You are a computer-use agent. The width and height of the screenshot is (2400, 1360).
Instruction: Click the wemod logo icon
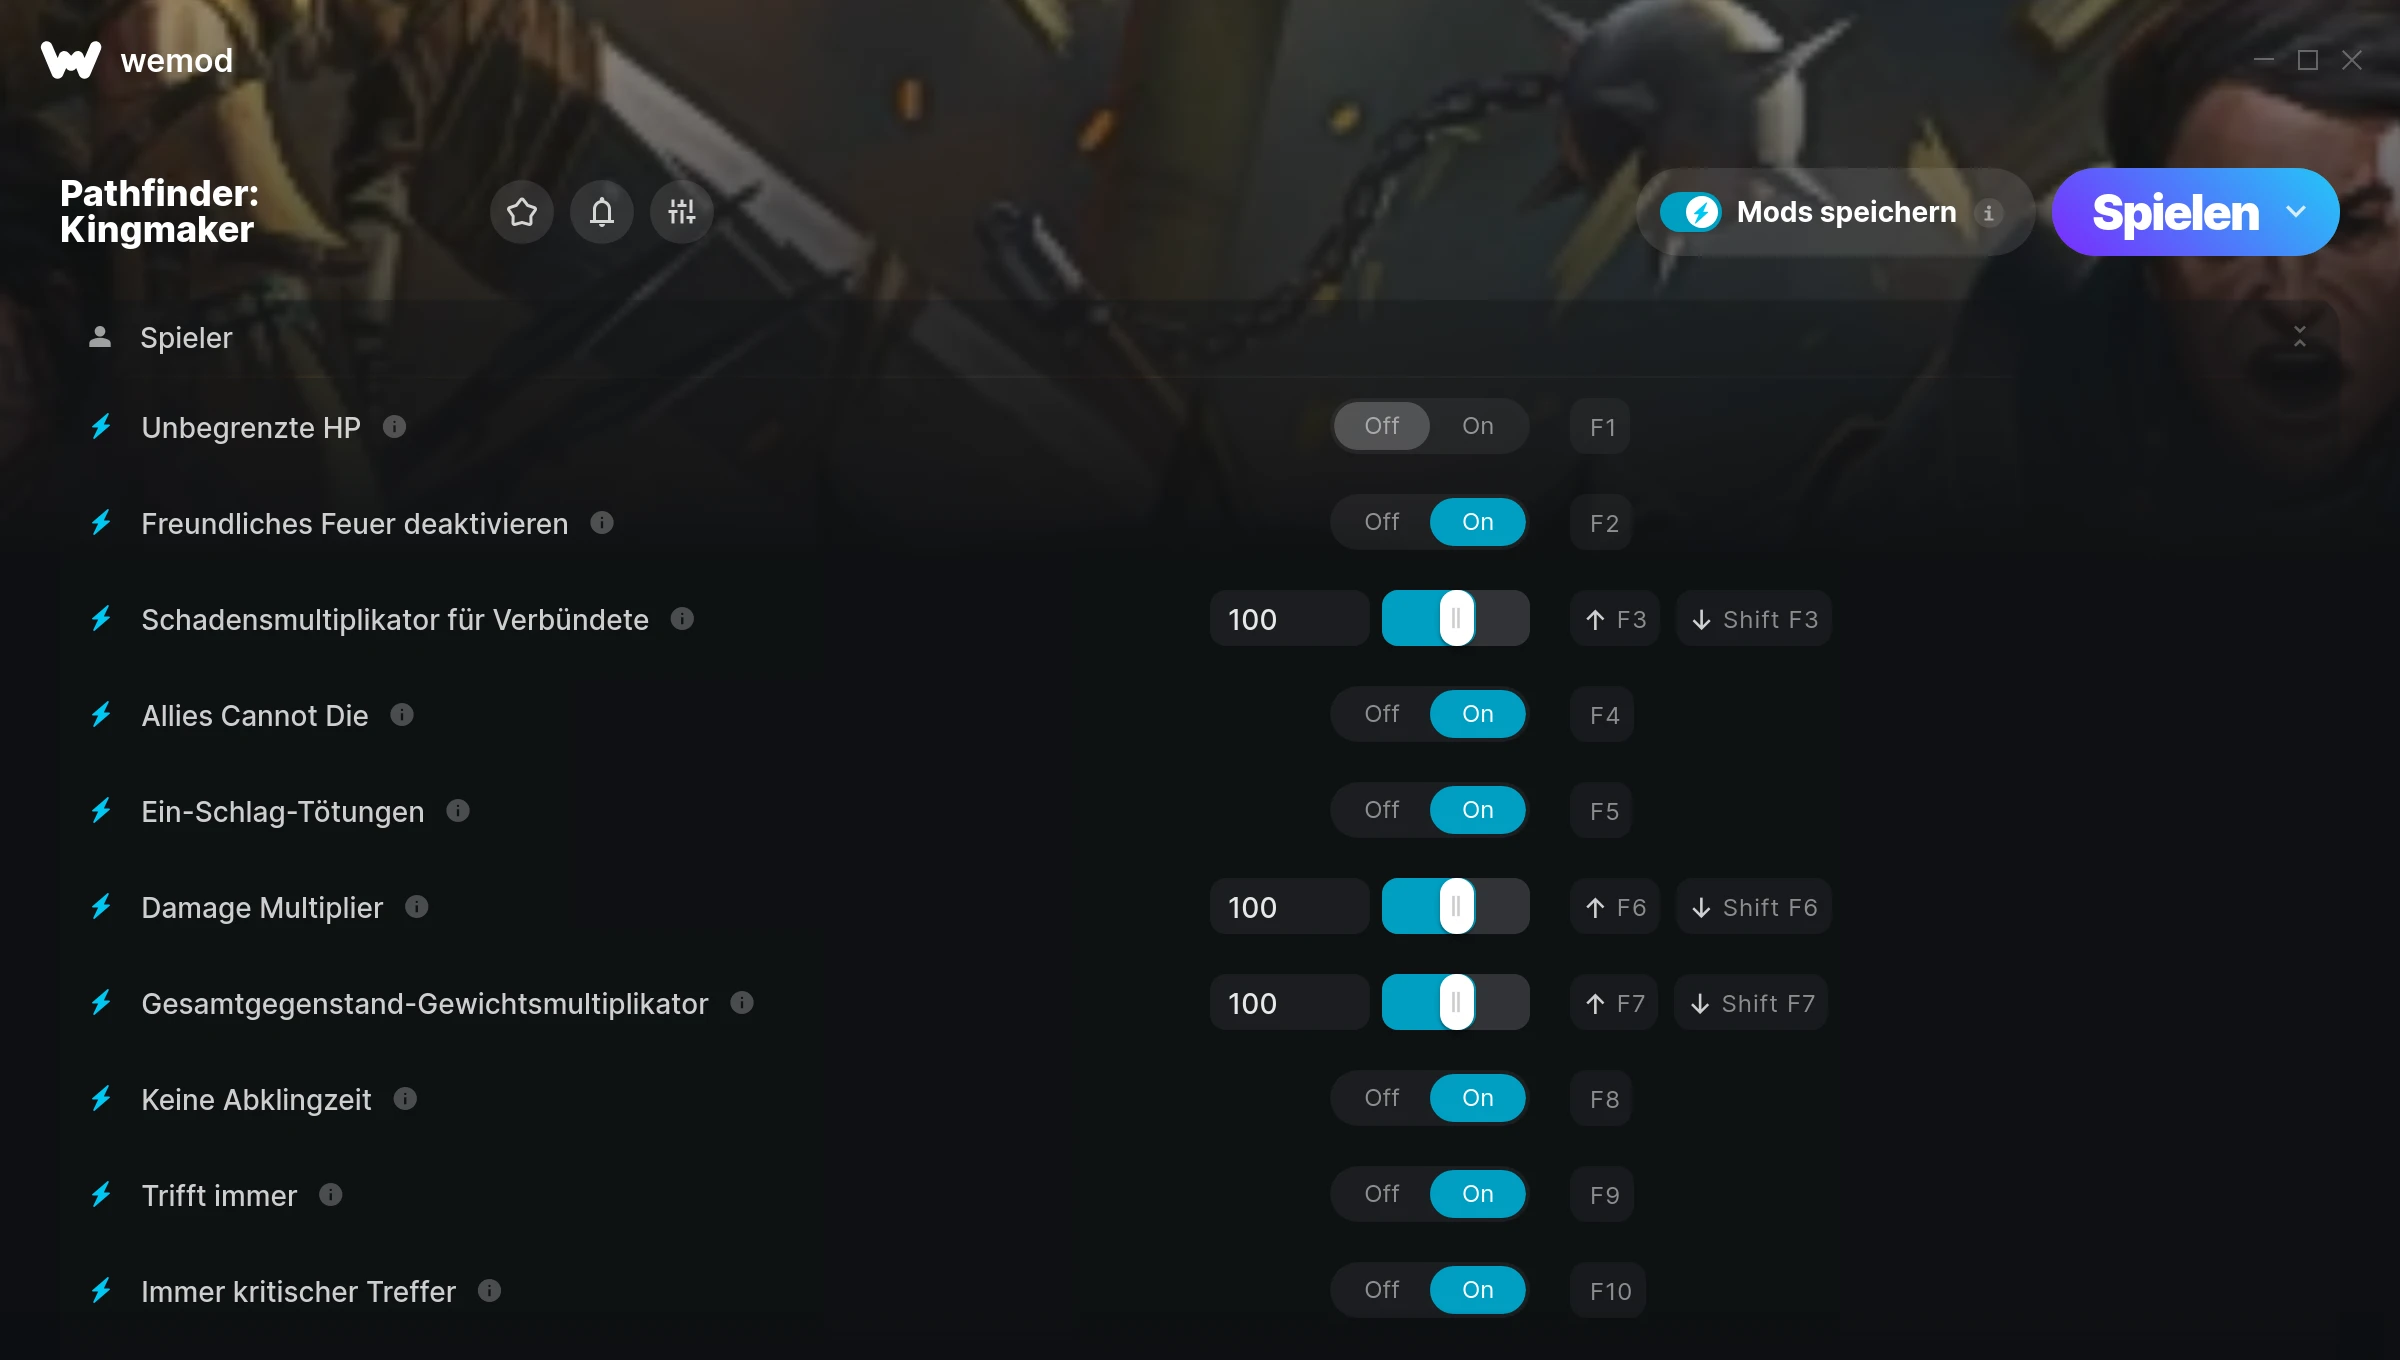71,60
